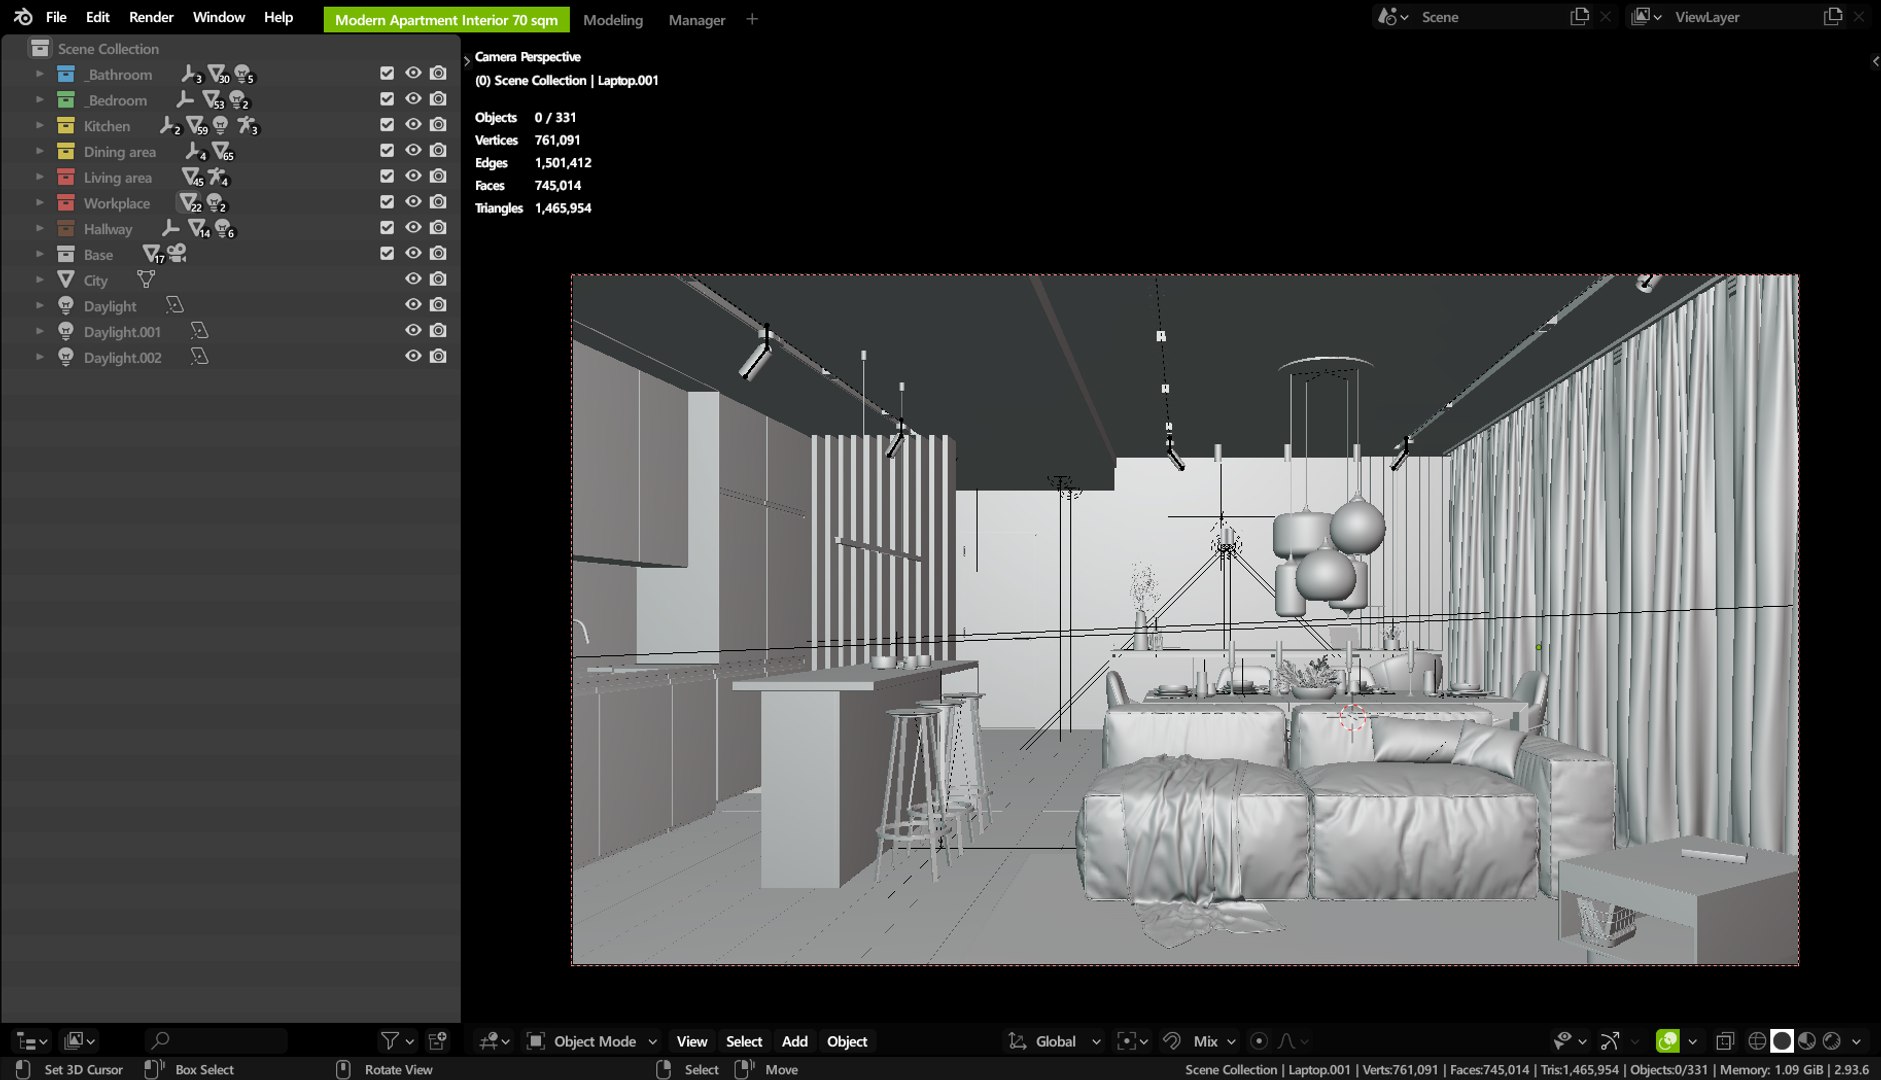The height and width of the screenshot is (1080, 1881).
Task: Switch to material preview shading
Action: (1807, 1041)
